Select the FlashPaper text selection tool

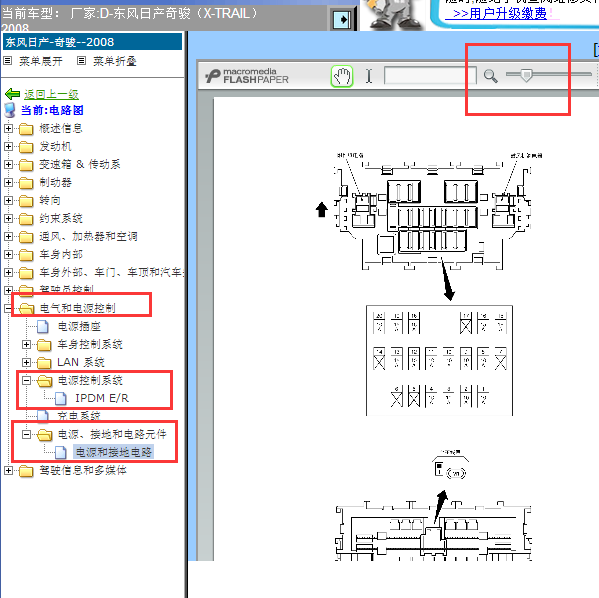(x=369, y=76)
